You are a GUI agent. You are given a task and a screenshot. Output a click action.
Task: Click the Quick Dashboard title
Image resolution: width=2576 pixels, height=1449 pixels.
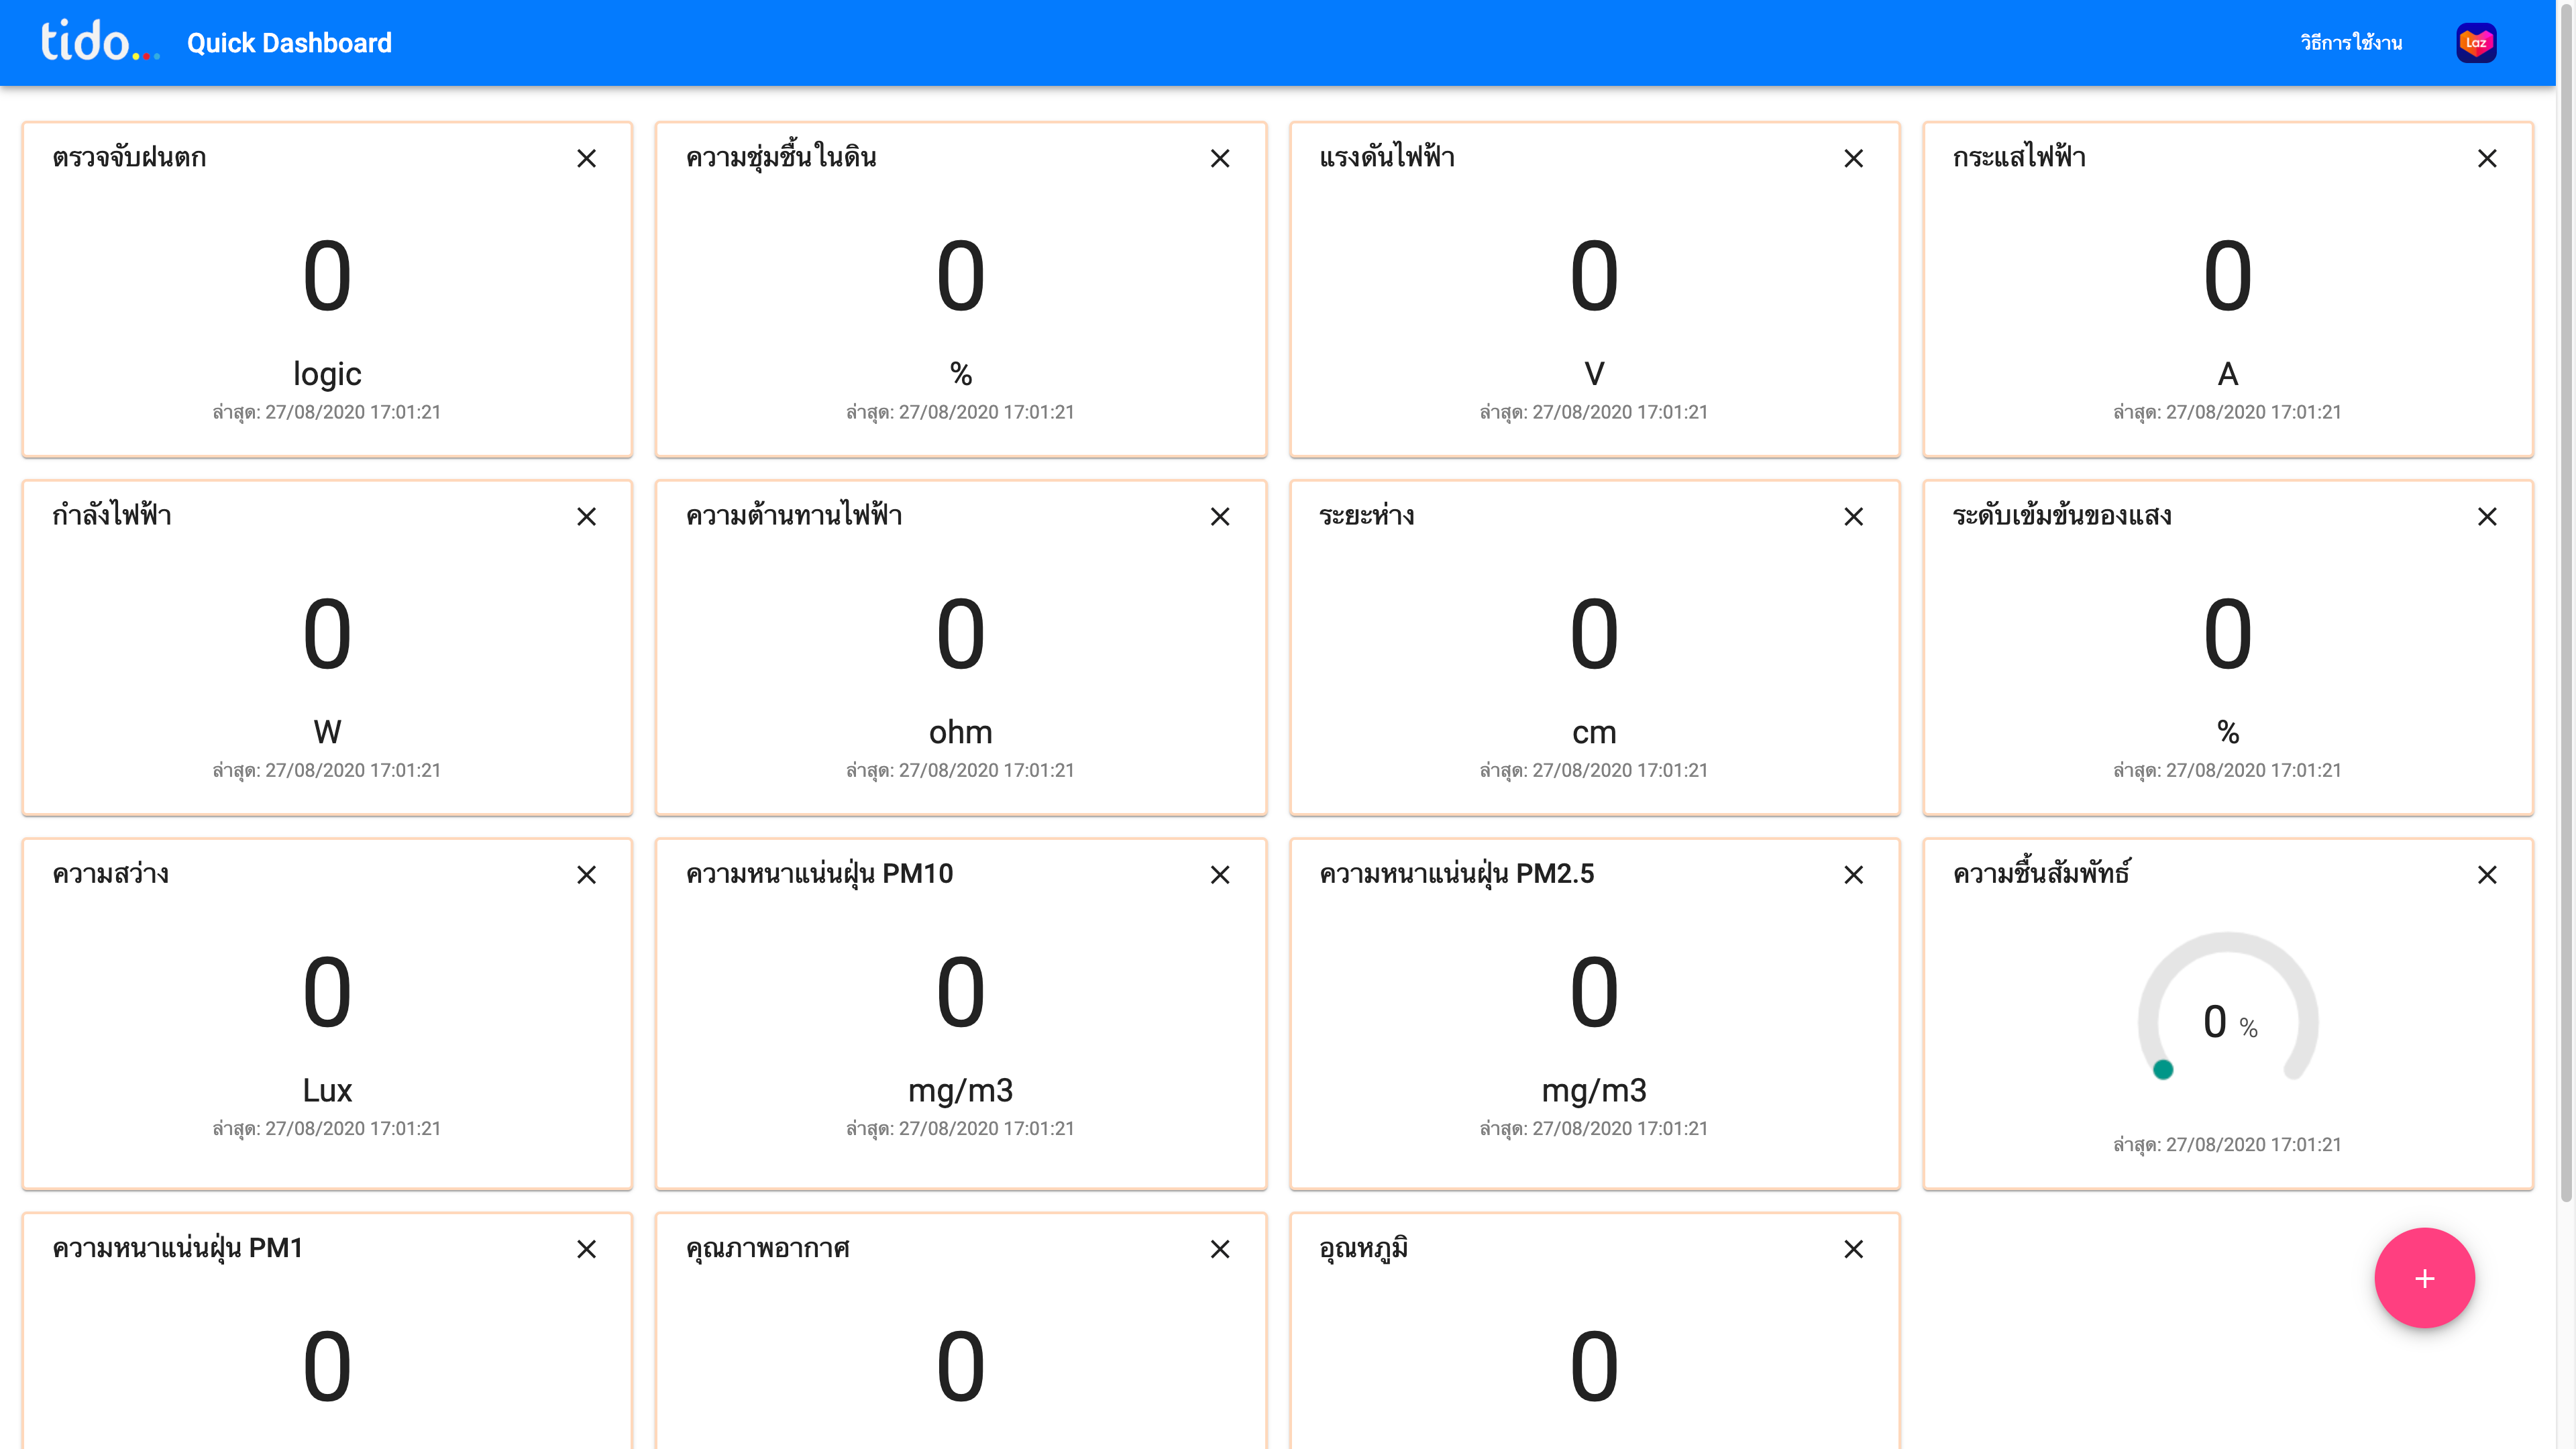289,43
